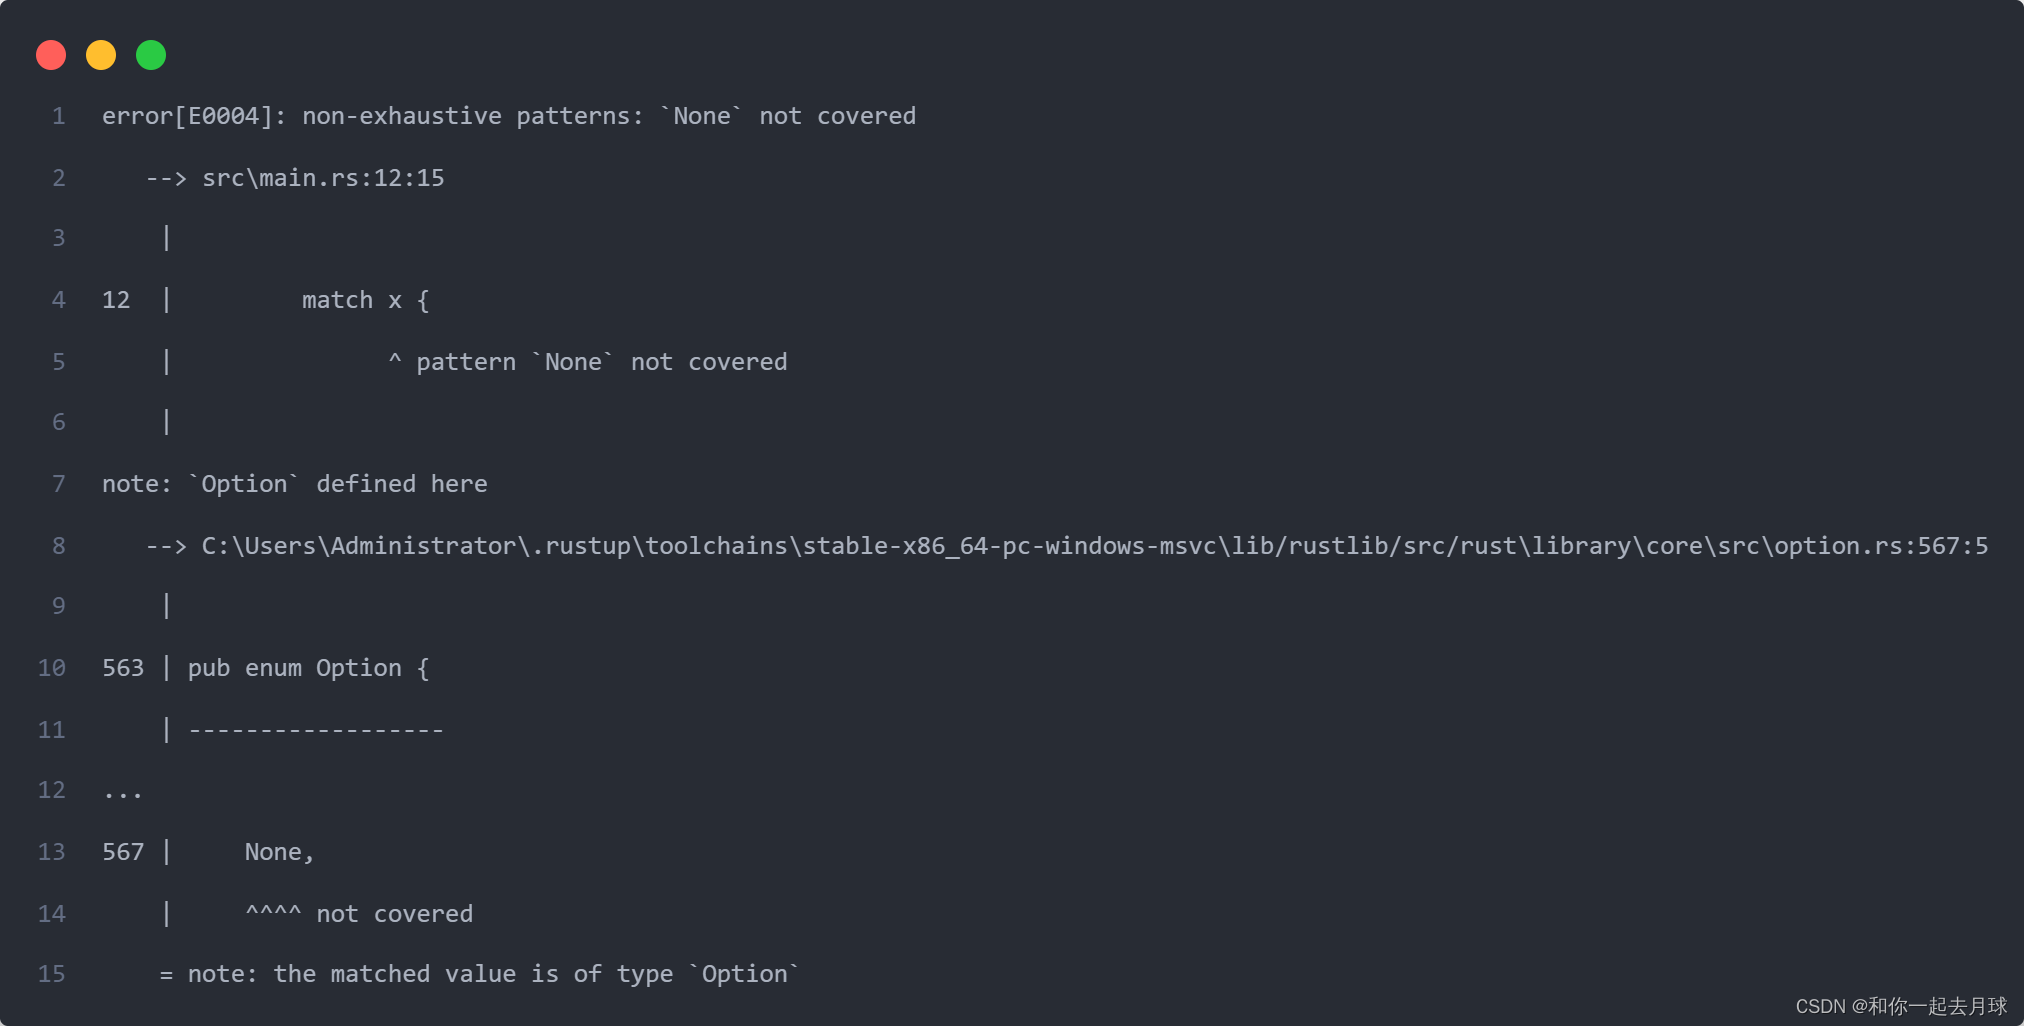Click the src\main.rs:12:15 file path
The width and height of the screenshot is (2024, 1026).
(x=323, y=178)
